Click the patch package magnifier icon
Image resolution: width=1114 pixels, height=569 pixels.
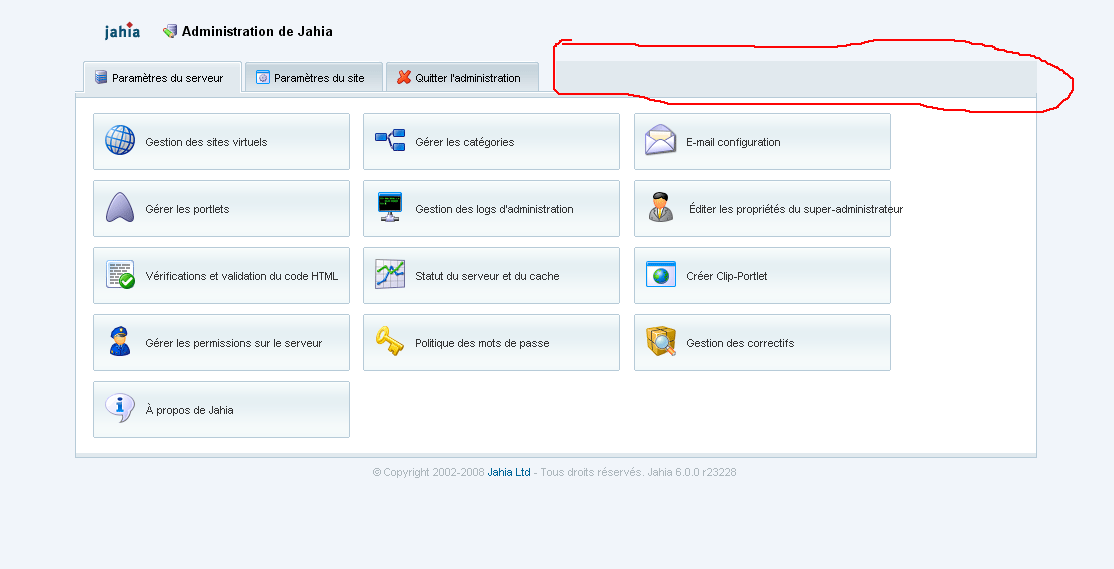[661, 342]
